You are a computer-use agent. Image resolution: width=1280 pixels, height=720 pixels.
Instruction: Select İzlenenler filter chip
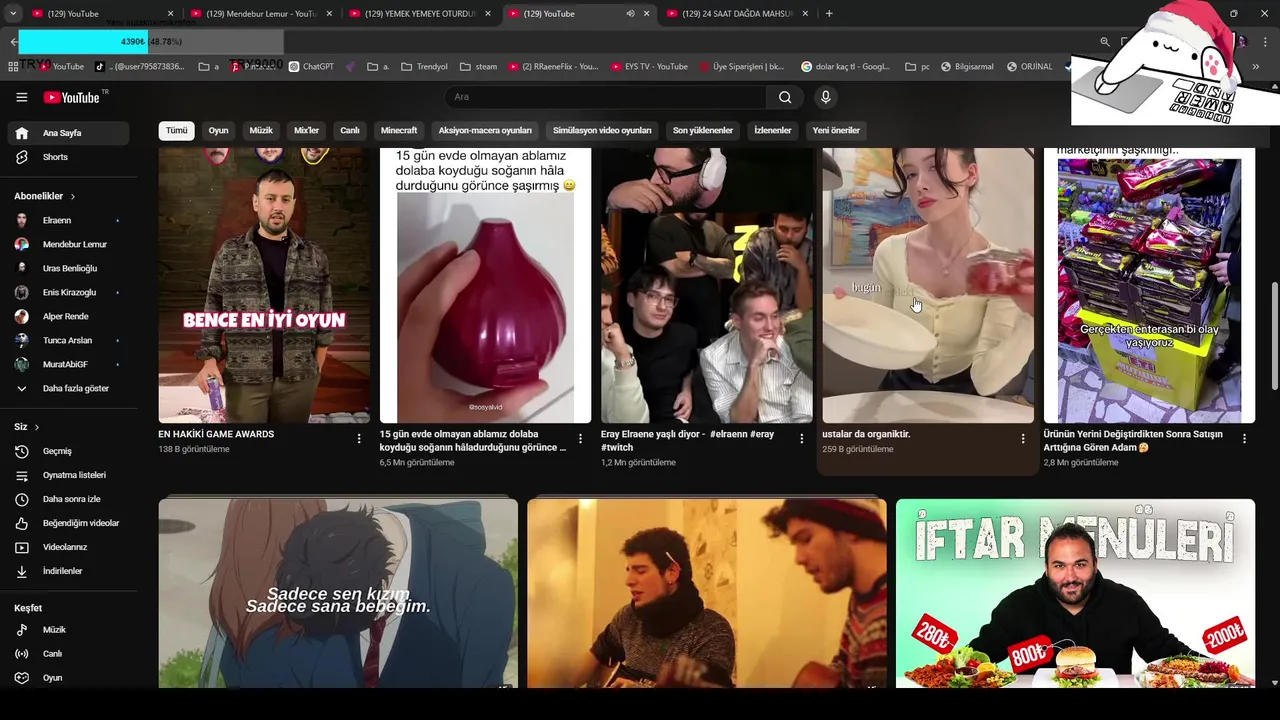(x=772, y=131)
